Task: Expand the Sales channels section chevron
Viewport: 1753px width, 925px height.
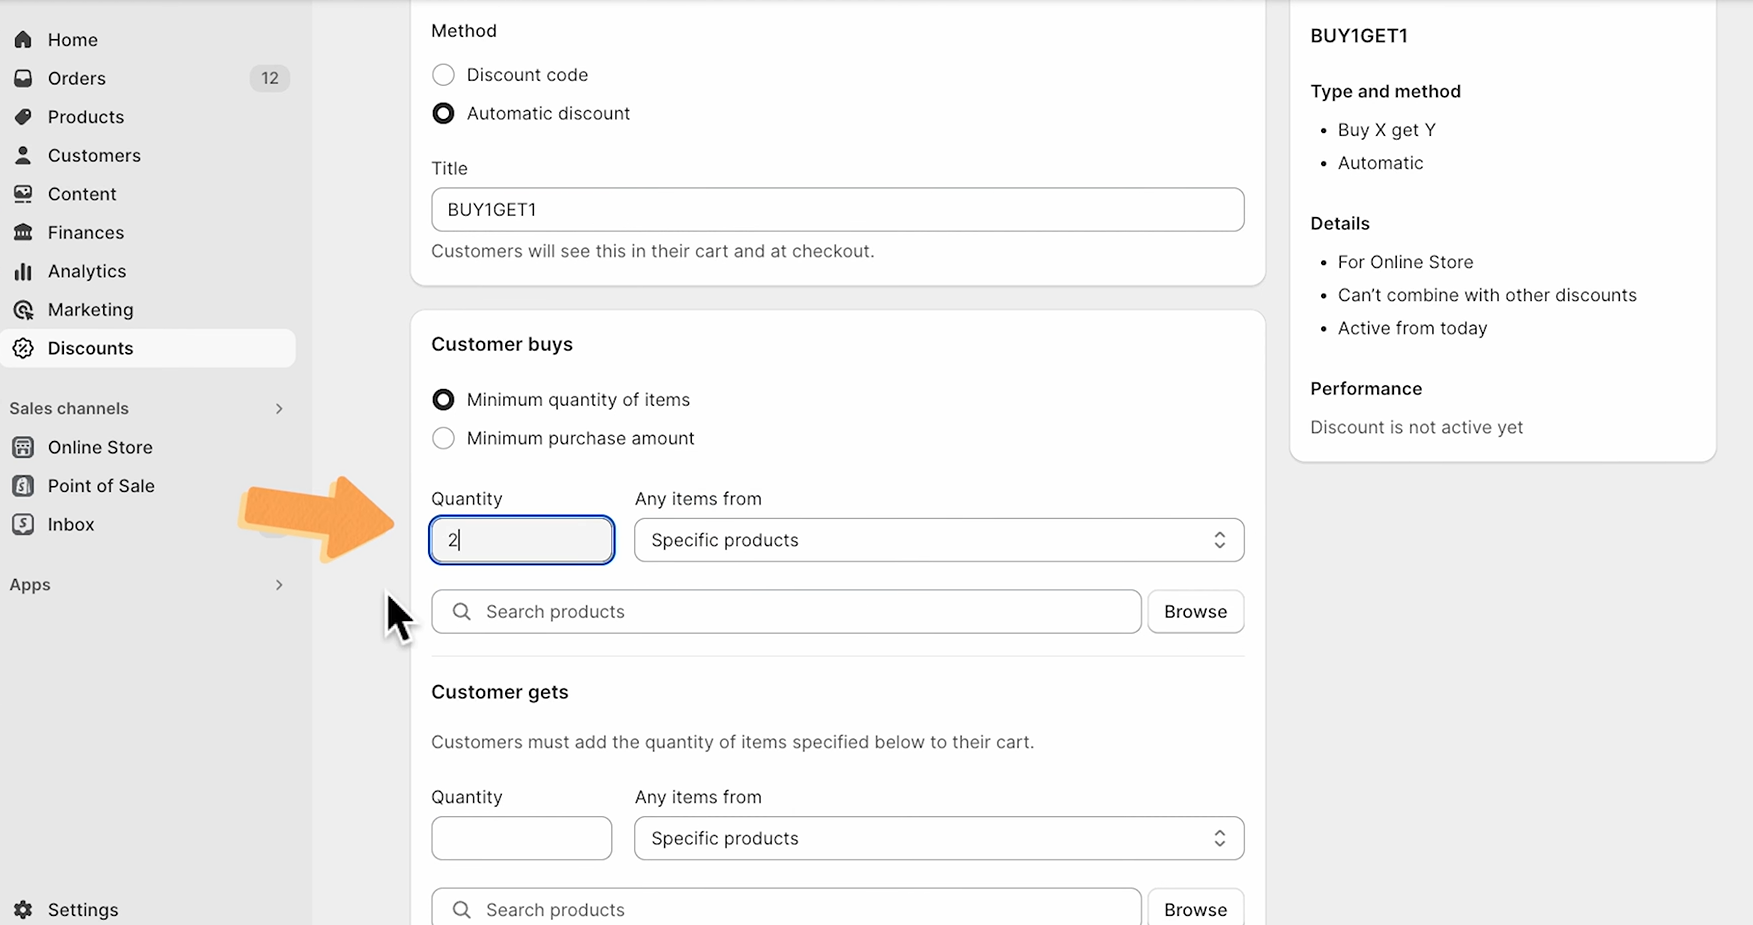Action: (279, 408)
